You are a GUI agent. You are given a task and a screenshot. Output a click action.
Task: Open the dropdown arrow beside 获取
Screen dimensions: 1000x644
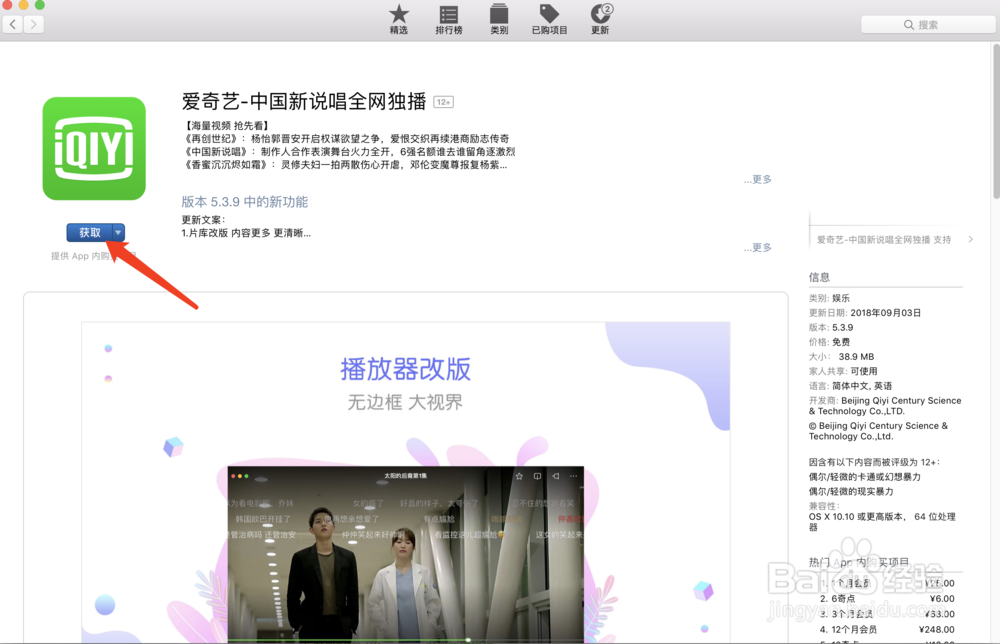(x=119, y=233)
